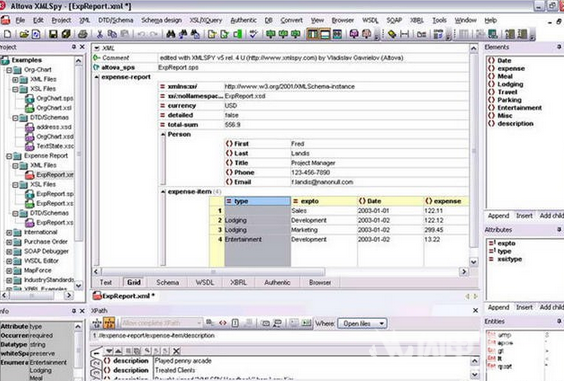The image size is (564, 381).
Task: Open the Where Open files dropdown
Action: [x=362, y=323]
